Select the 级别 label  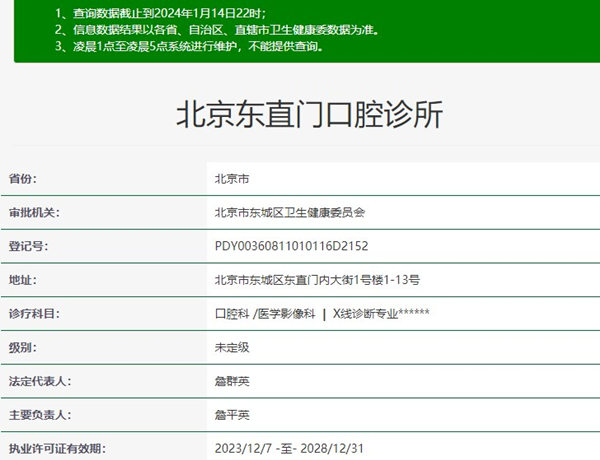[23, 347]
